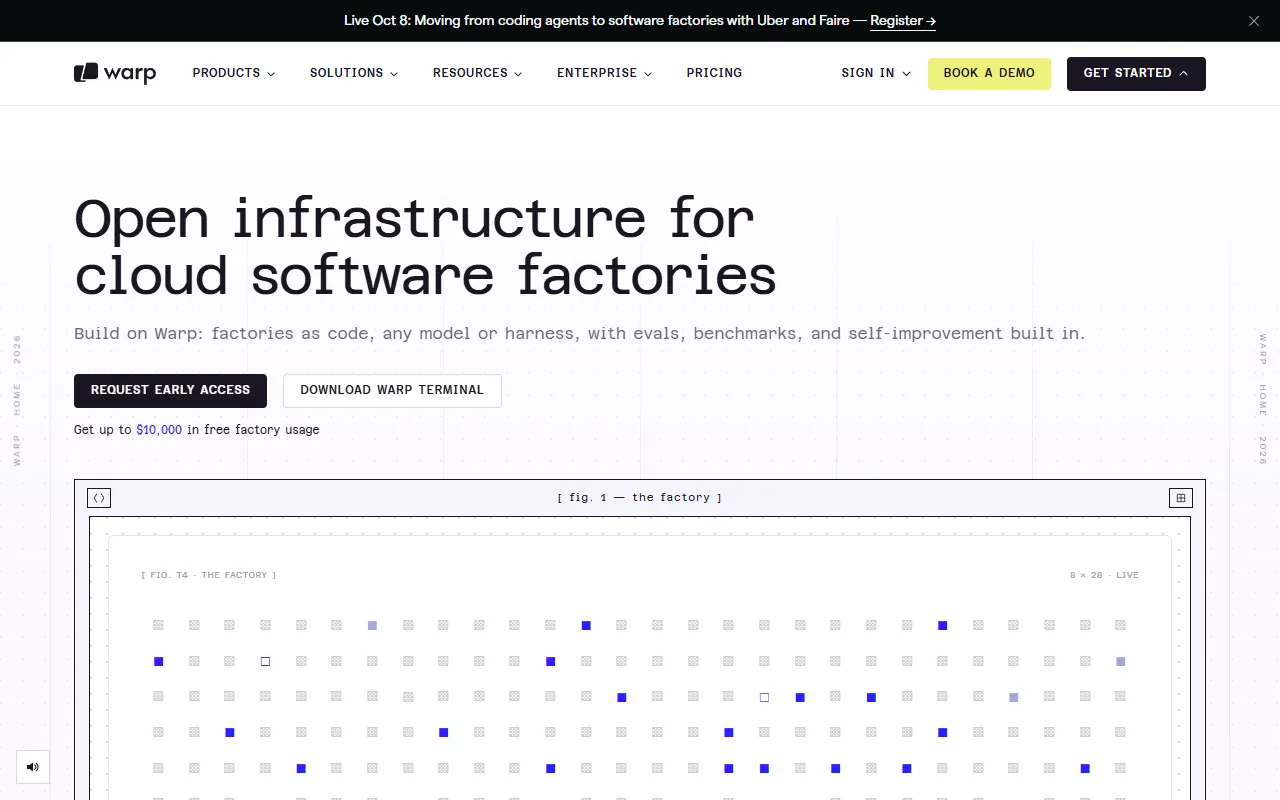
Task: Toggle the sound speaker button
Action: 33,767
